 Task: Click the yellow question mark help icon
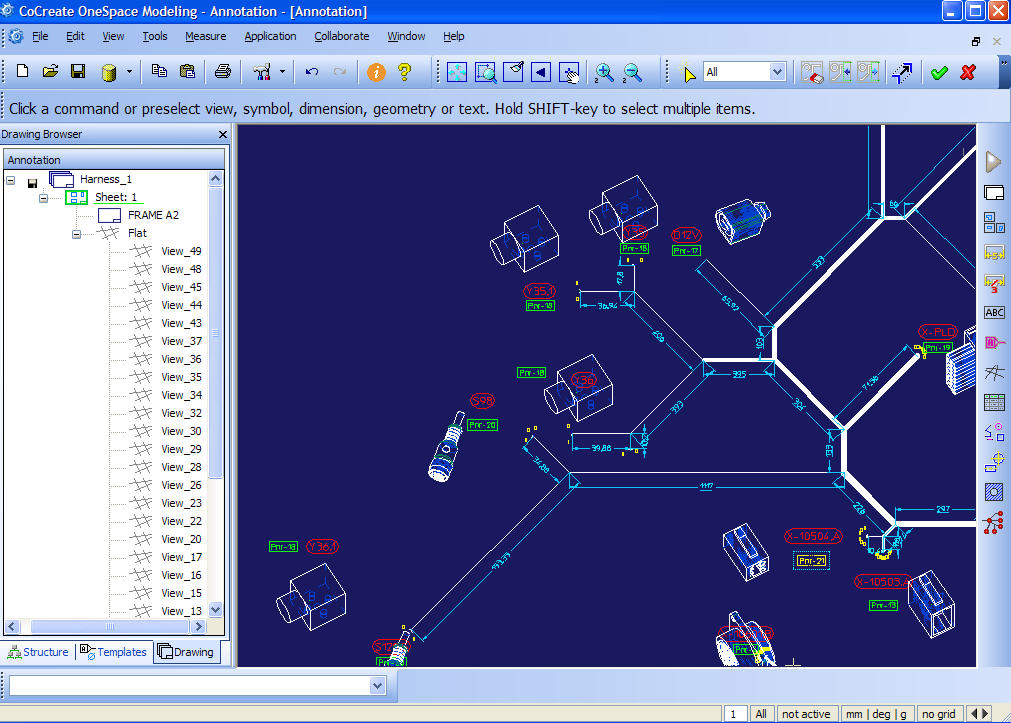point(404,72)
